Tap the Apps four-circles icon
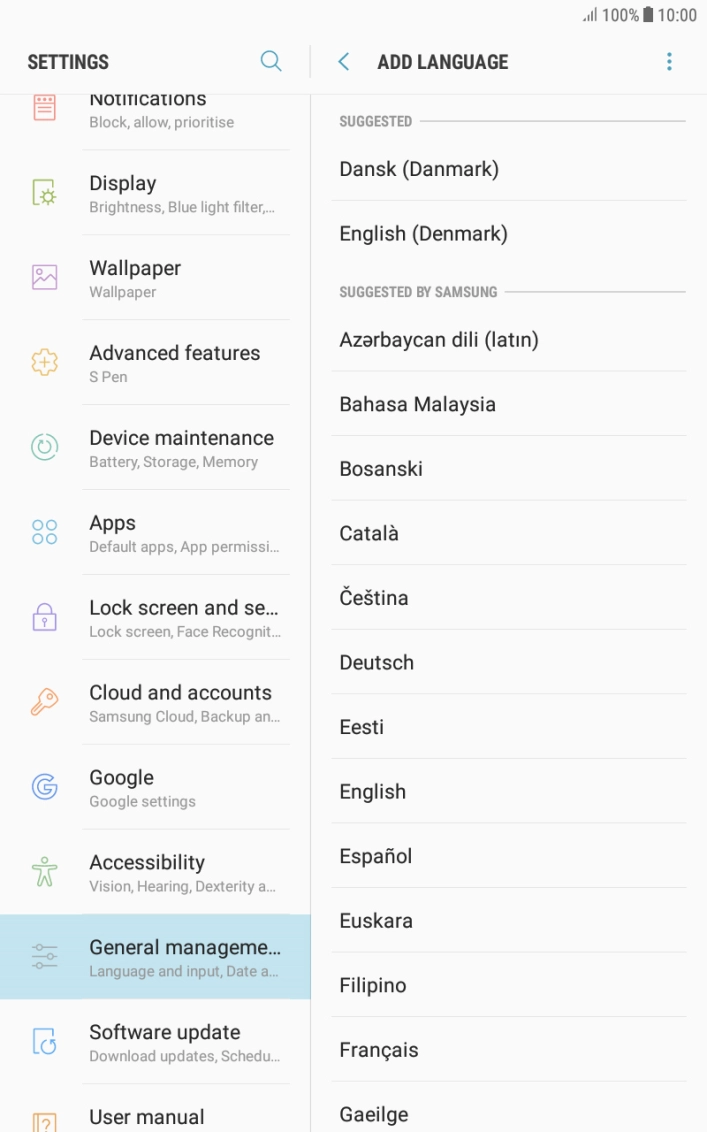 (45, 533)
